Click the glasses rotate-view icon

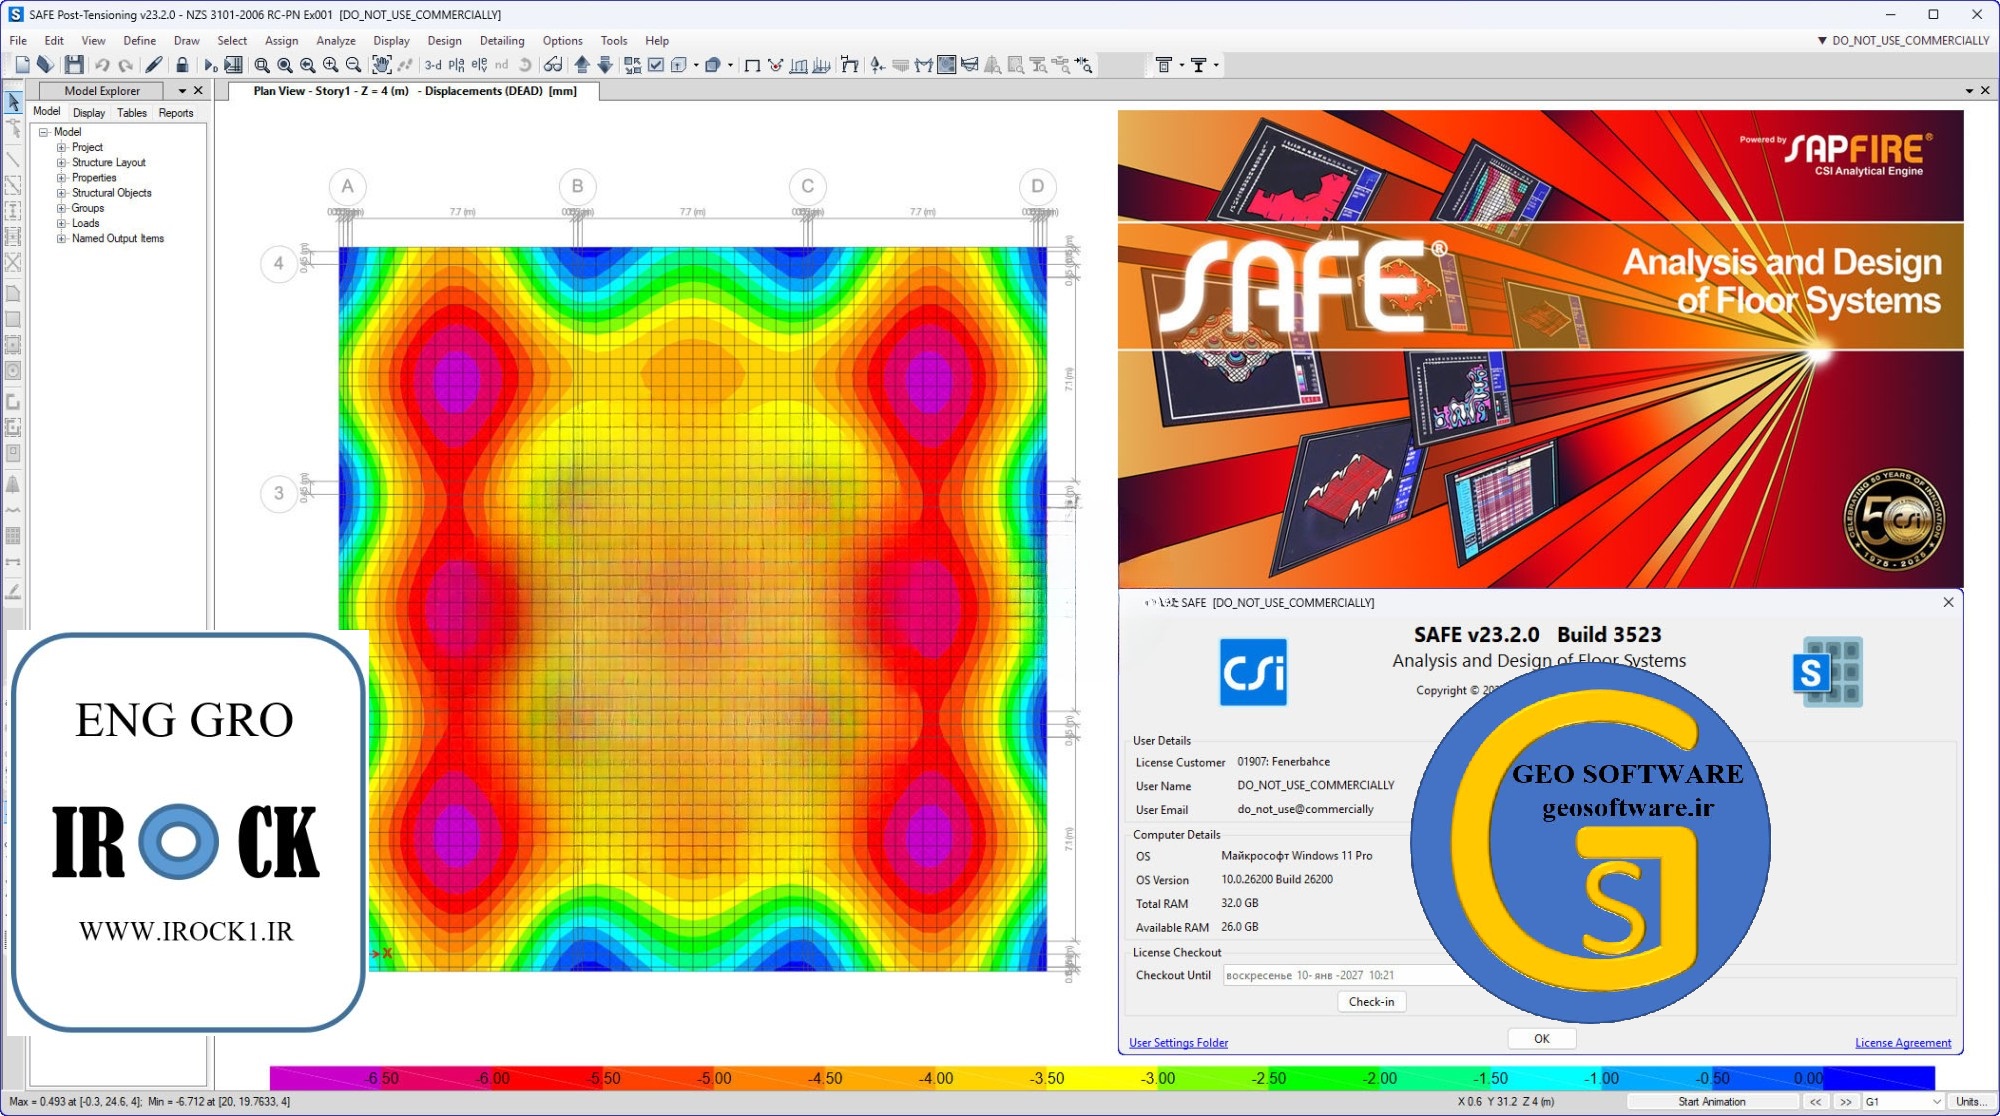[x=553, y=65]
